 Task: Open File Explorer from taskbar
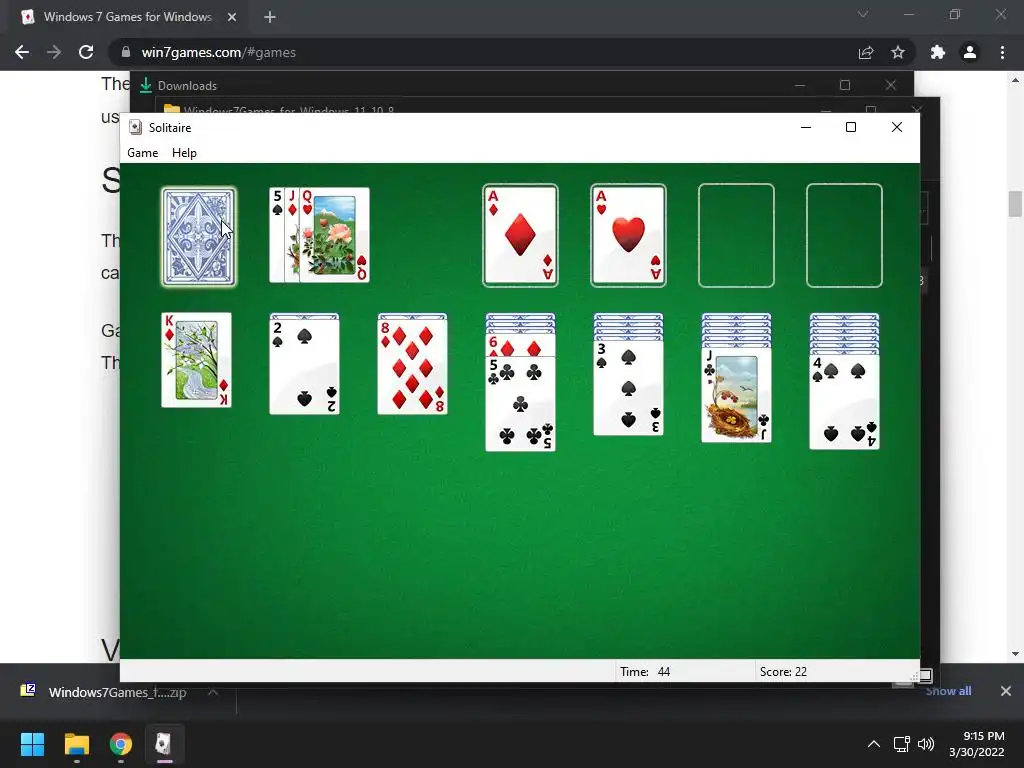tap(76, 744)
